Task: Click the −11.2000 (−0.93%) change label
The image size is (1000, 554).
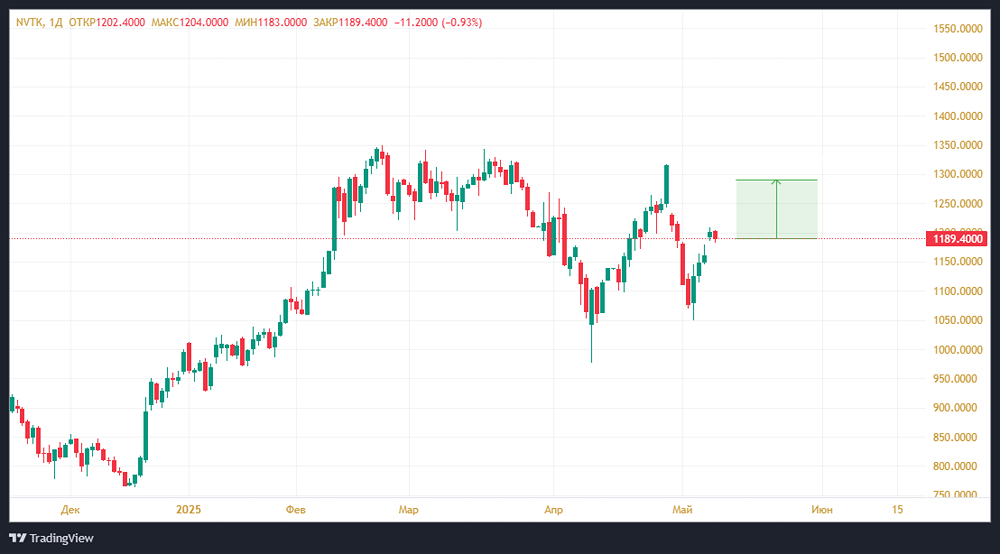Action: click(x=440, y=22)
